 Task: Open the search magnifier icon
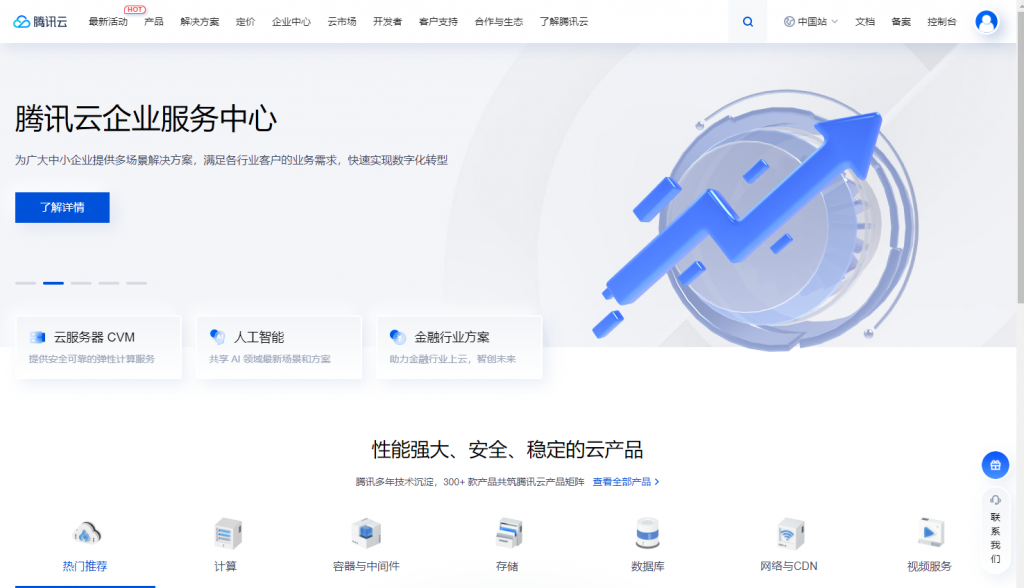click(x=748, y=22)
